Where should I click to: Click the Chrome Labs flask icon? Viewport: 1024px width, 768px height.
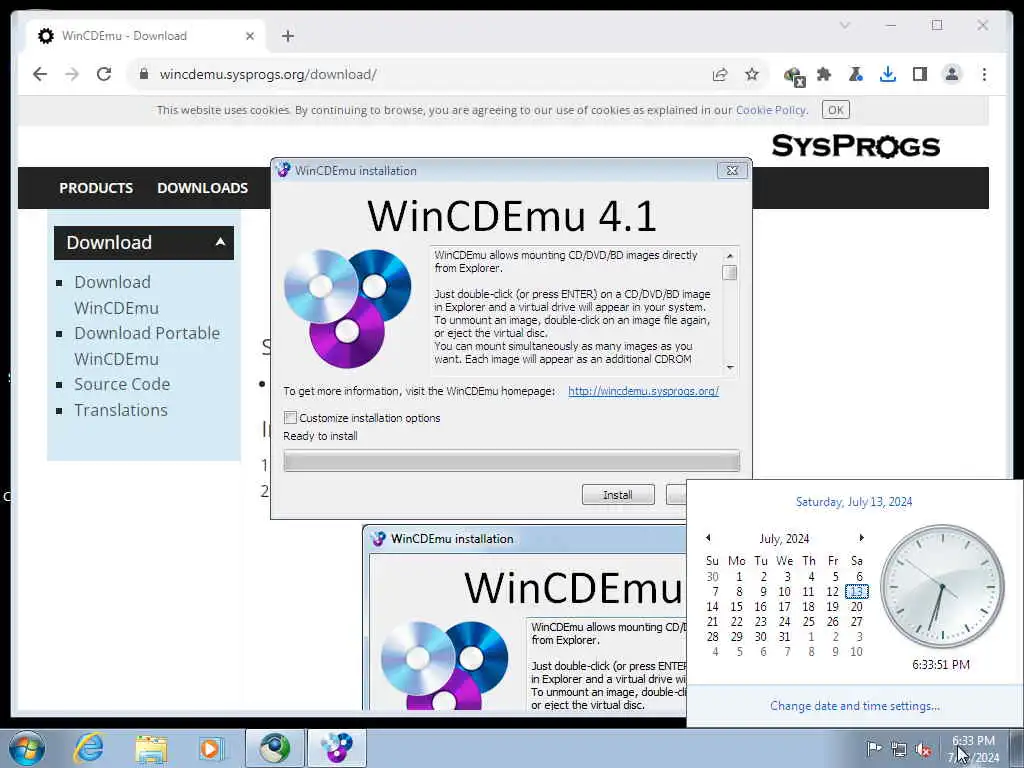856,74
